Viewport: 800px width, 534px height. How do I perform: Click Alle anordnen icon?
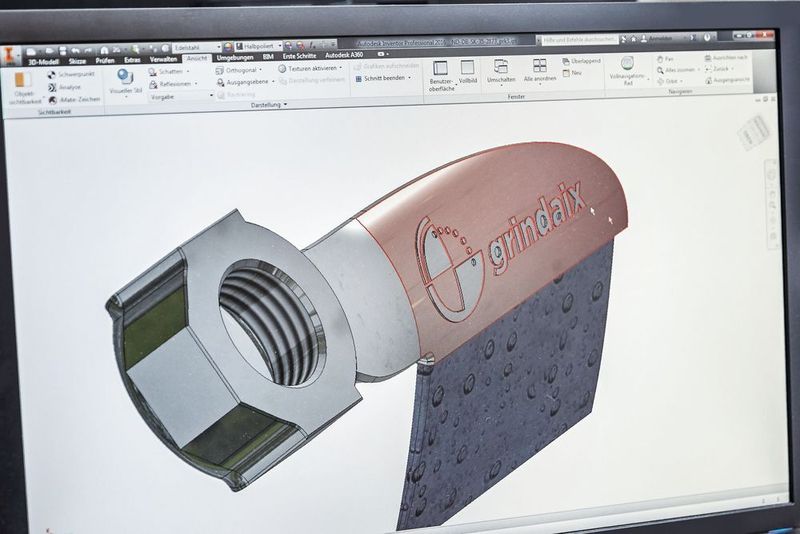coord(539,65)
